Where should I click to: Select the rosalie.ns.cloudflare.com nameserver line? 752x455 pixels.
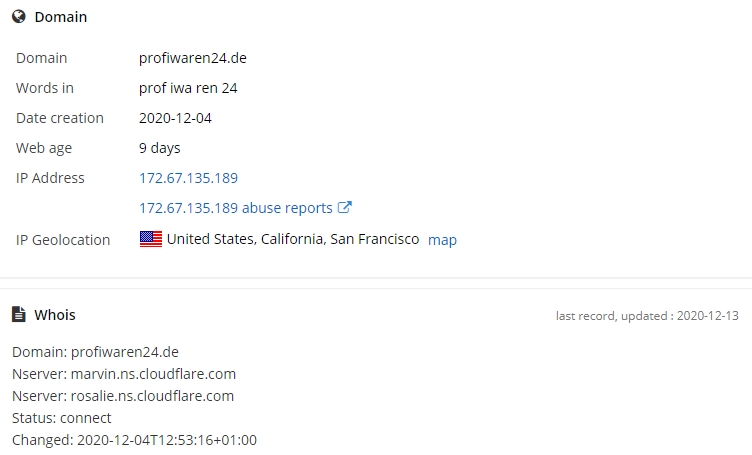coord(123,396)
